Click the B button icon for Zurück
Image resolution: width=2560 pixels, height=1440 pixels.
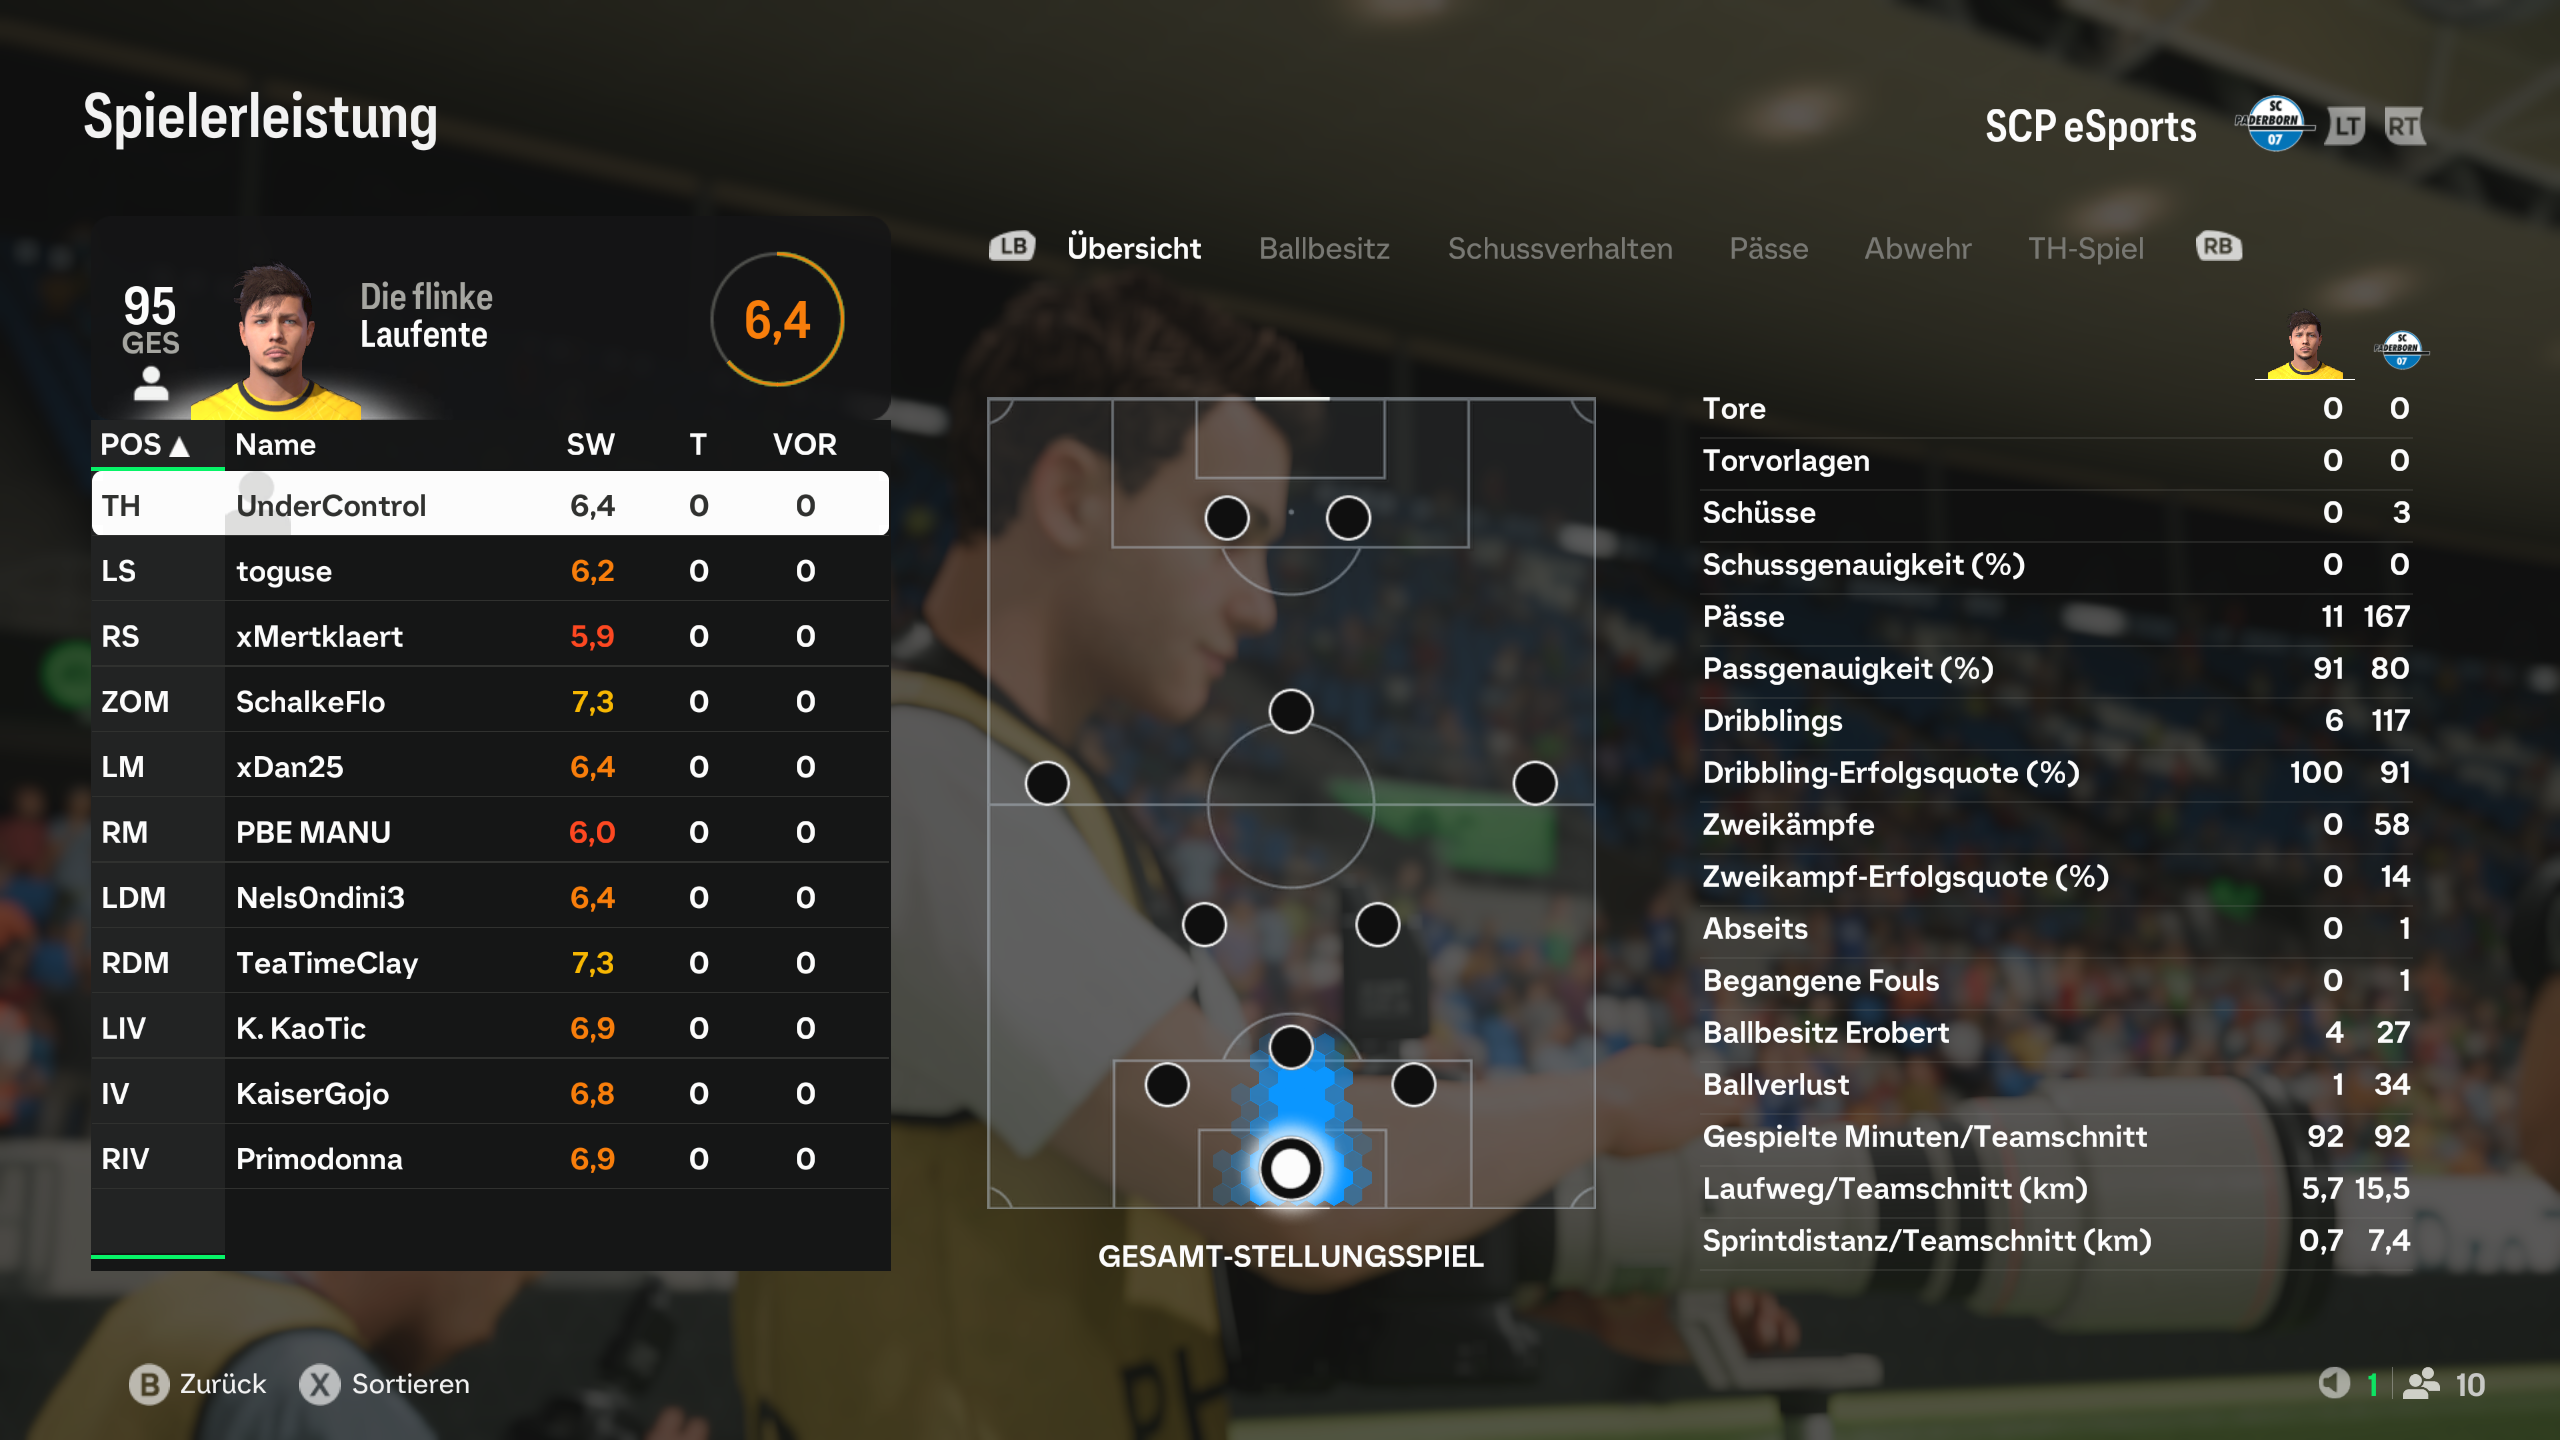[x=149, y=1384]
